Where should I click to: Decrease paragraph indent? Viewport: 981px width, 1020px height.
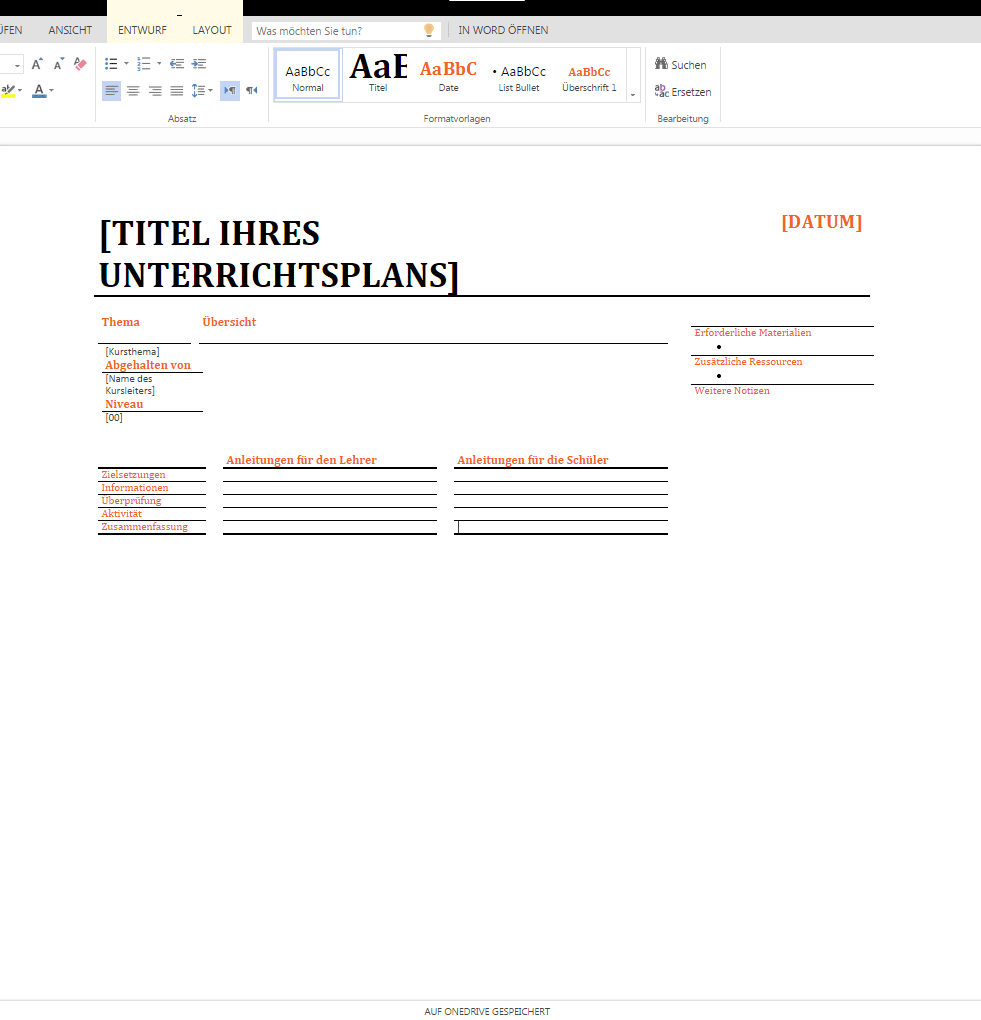coord(177,64)
